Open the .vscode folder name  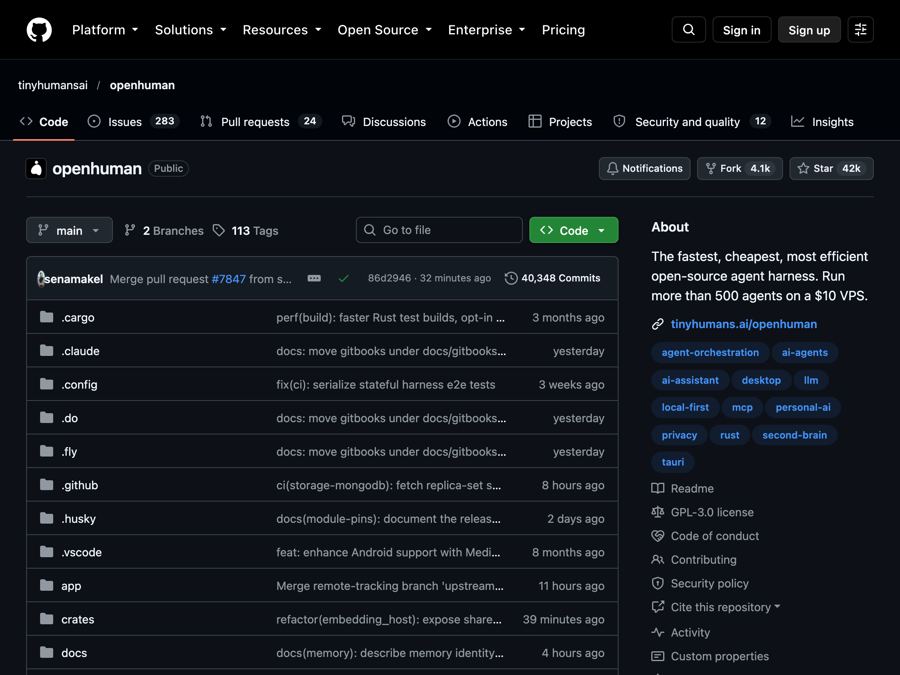[82, 552]
